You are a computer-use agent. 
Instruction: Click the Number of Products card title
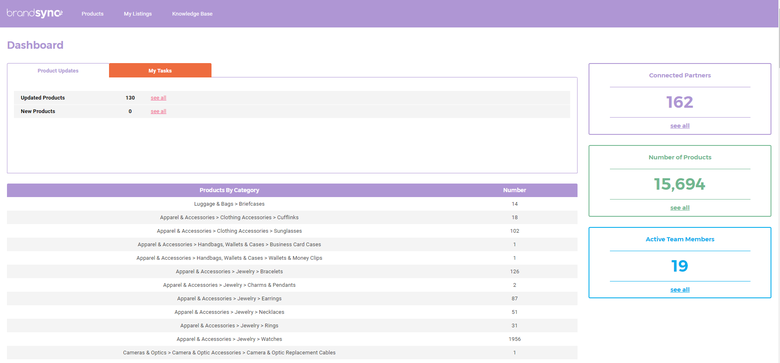coord(680,157)
